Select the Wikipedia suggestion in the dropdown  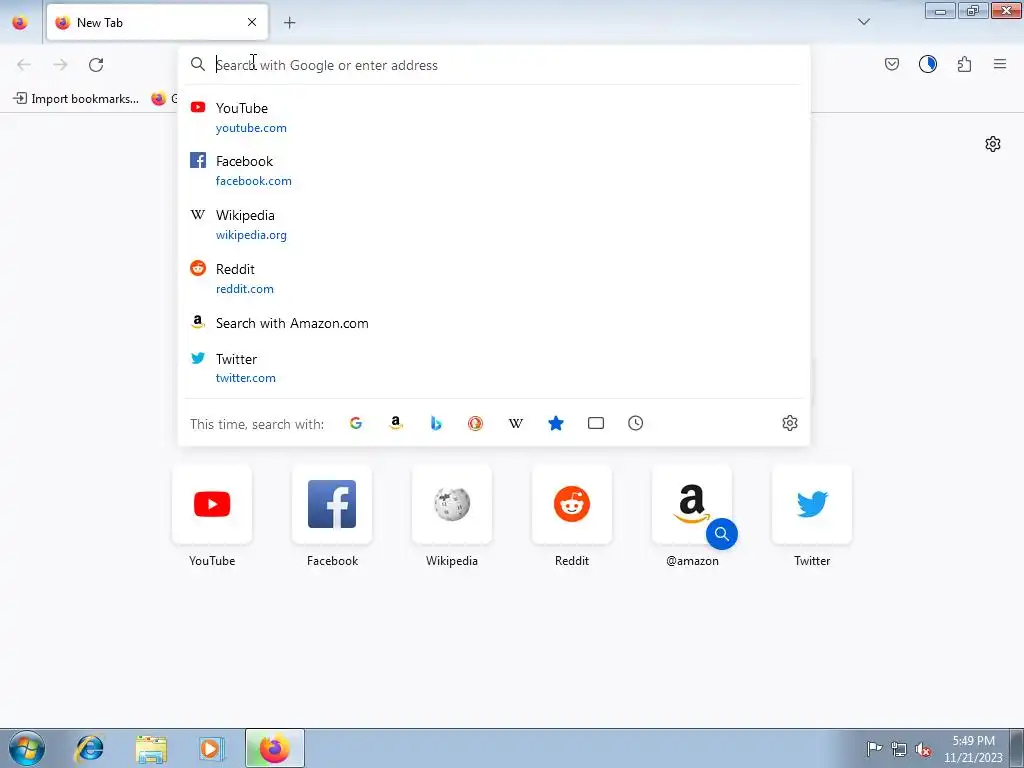tap(494, 225)
